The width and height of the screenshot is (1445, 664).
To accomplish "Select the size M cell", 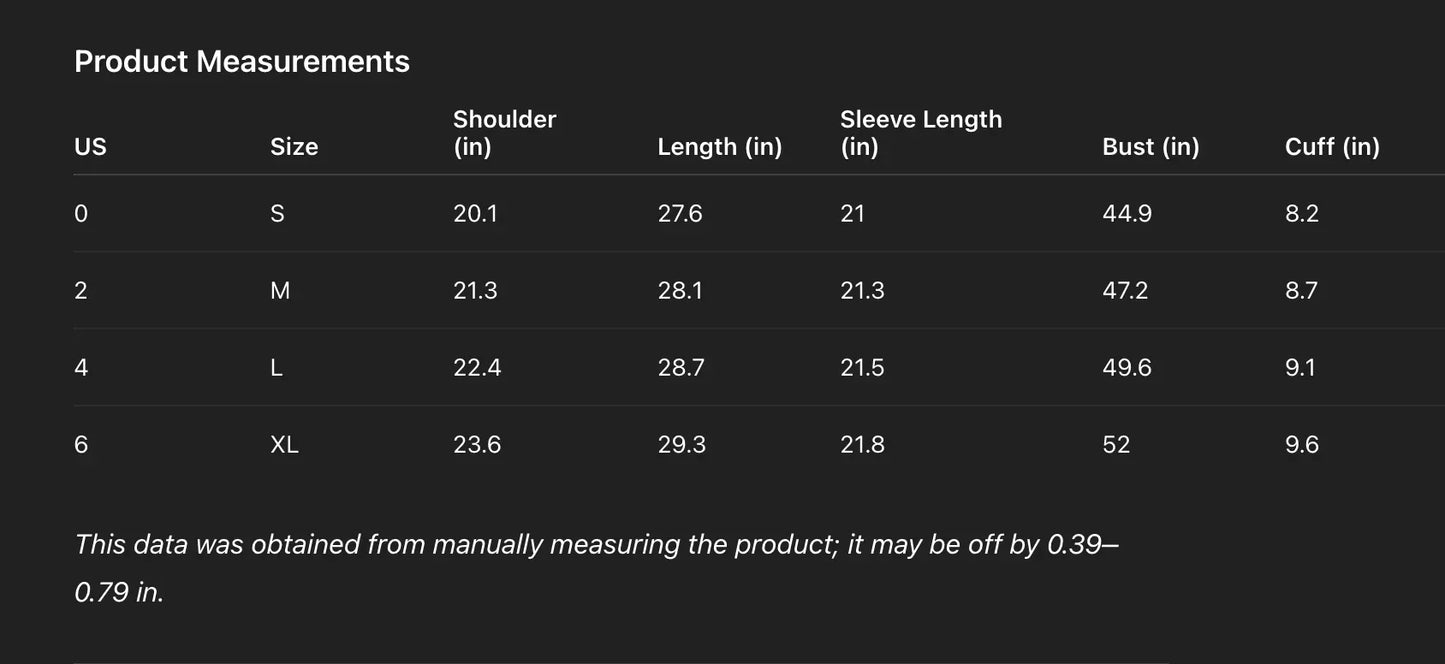I will tap(280, 291).
